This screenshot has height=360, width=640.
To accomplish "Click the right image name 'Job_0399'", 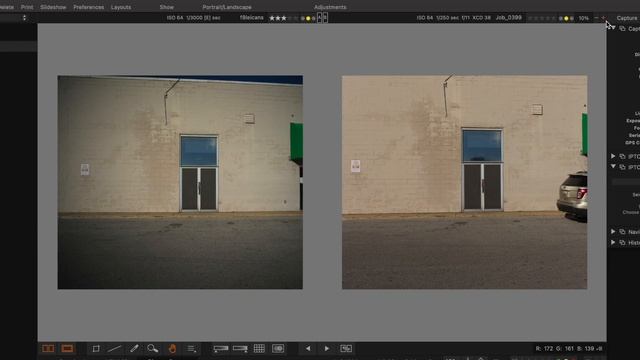I will [x=509, y=18].
